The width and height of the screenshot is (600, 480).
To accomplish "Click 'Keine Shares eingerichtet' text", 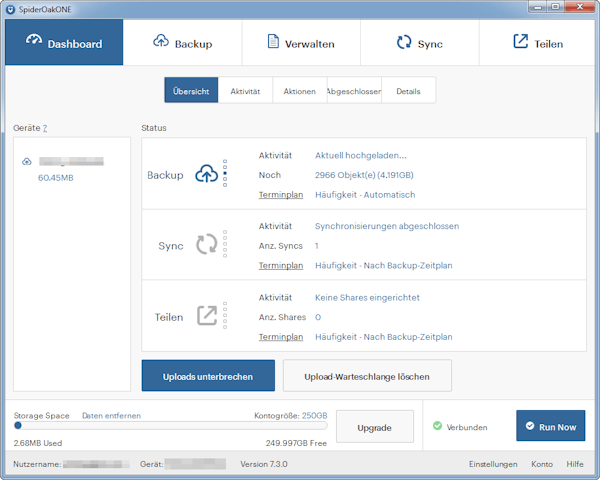I will tap(367, 297).
